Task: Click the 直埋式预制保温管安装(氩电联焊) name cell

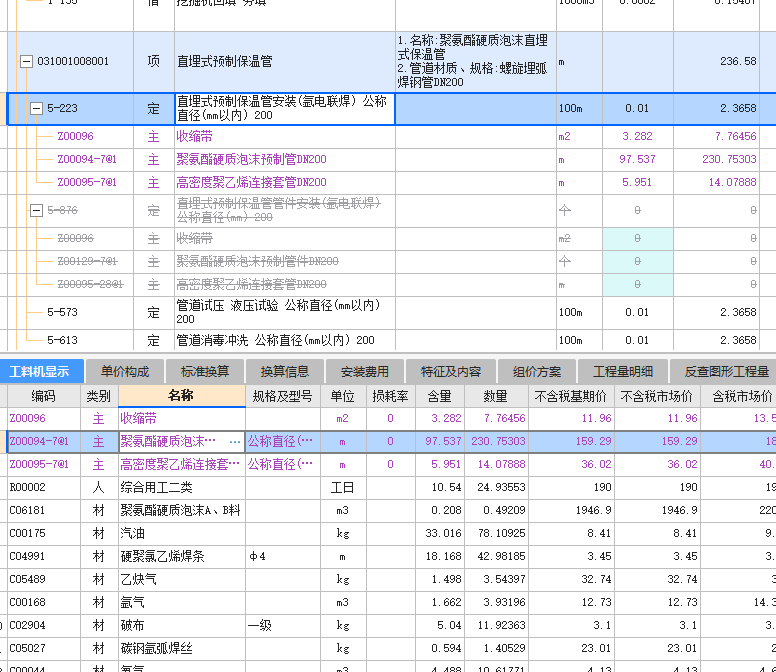Action: [285, 108]
